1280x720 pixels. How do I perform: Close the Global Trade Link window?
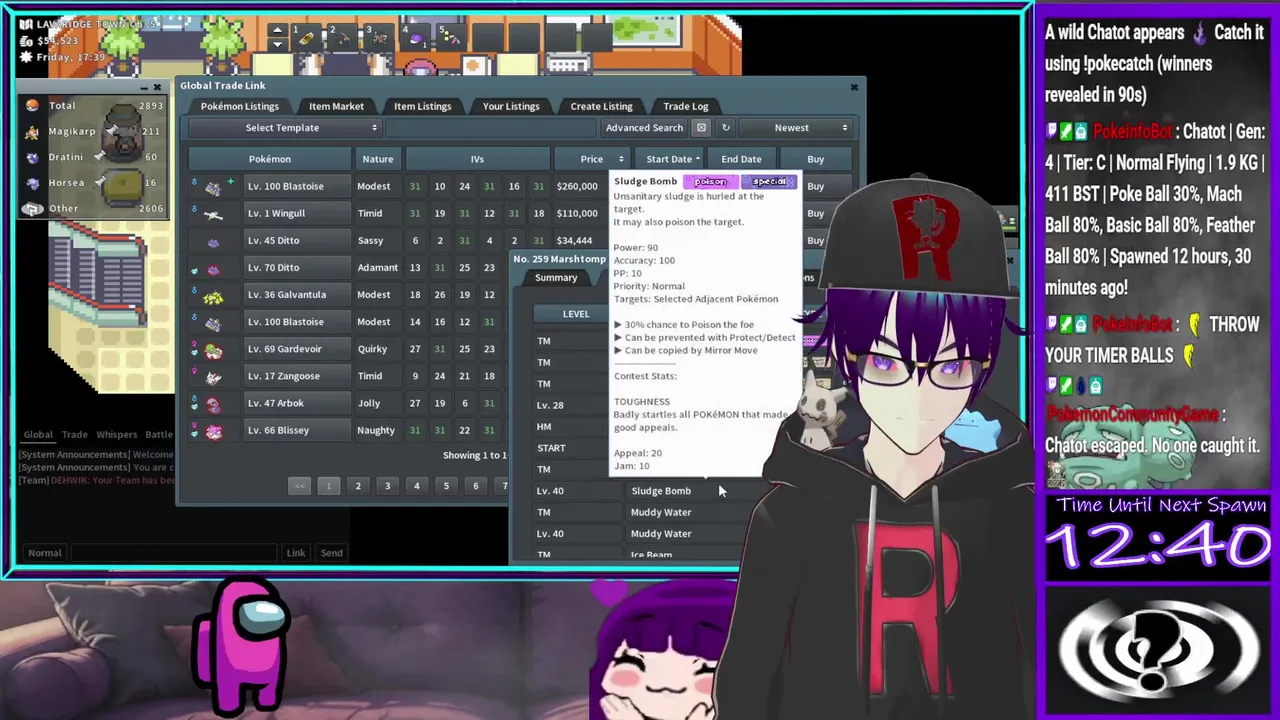pyautogui.click(x=854, y=87)
